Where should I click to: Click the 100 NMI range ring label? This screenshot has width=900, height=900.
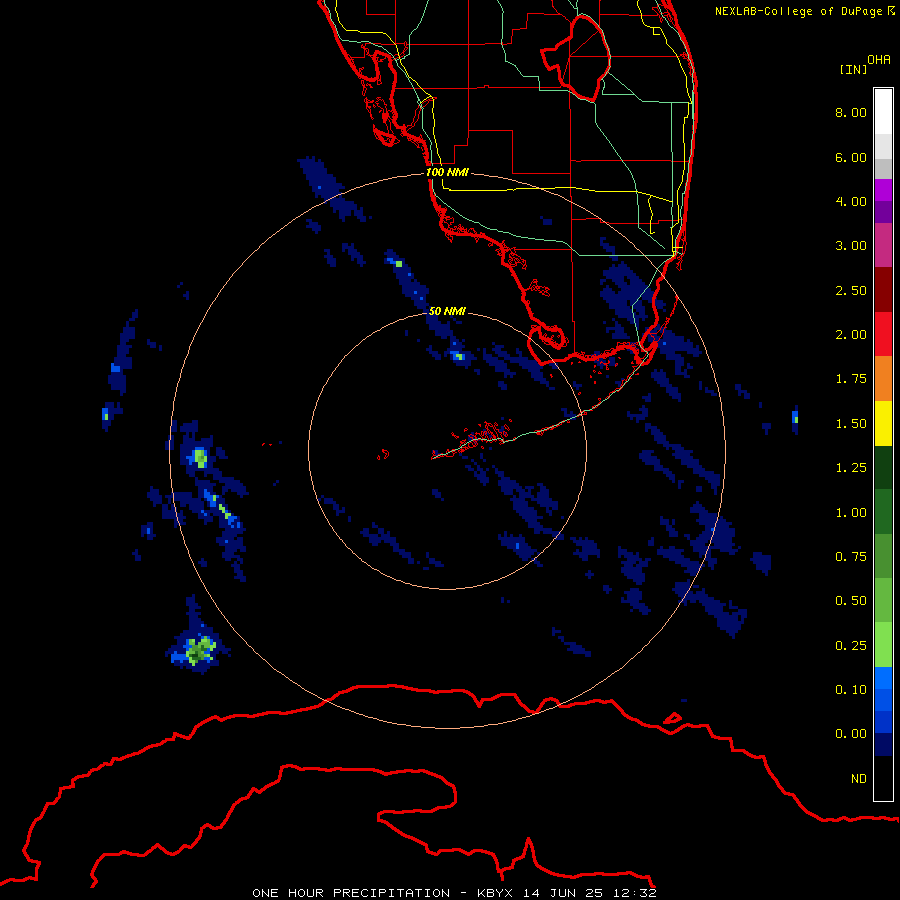[447, 172]
